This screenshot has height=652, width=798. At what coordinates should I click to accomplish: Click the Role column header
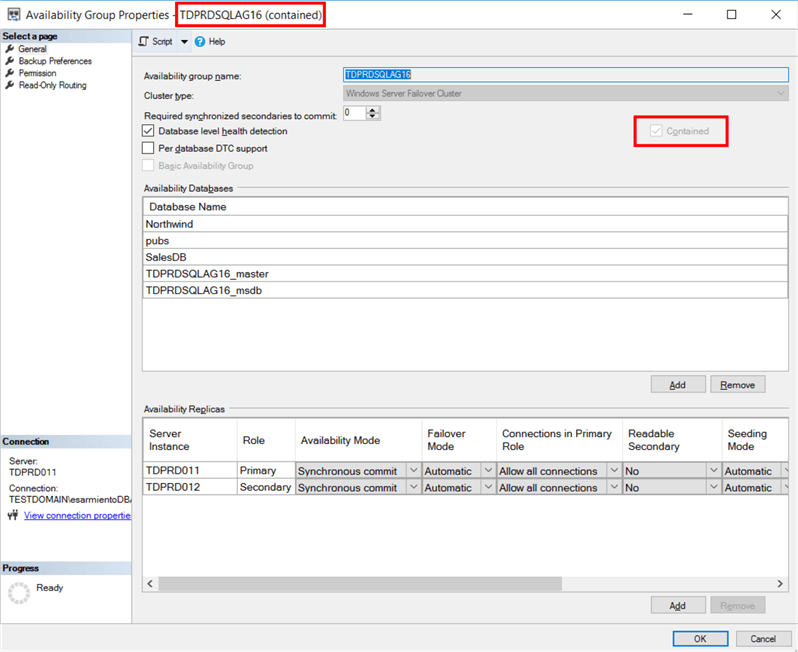pyautogui.click(x=266, y=440)
